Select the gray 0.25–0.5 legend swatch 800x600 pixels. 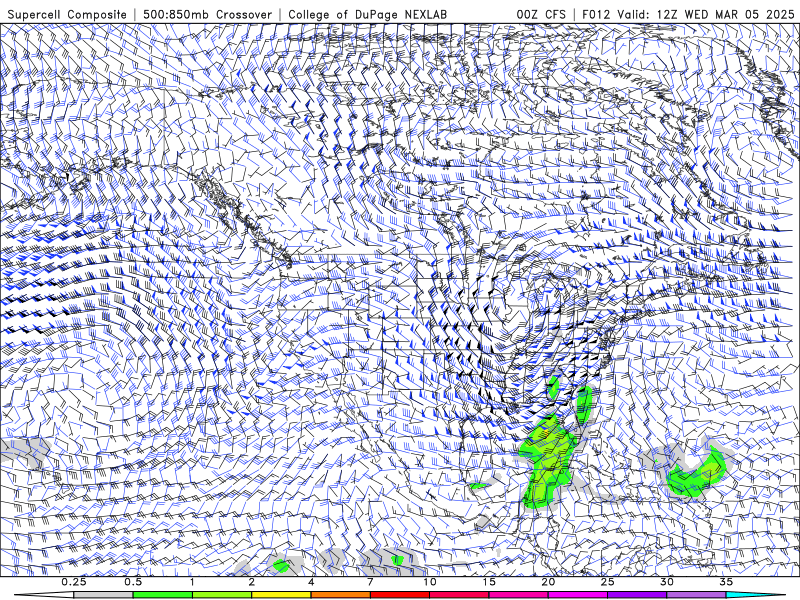(103, 595)
